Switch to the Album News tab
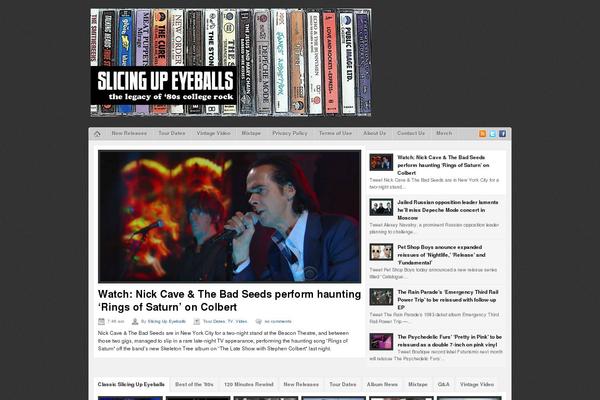Screen dimensions: 600x400 [x=382, y=384]
